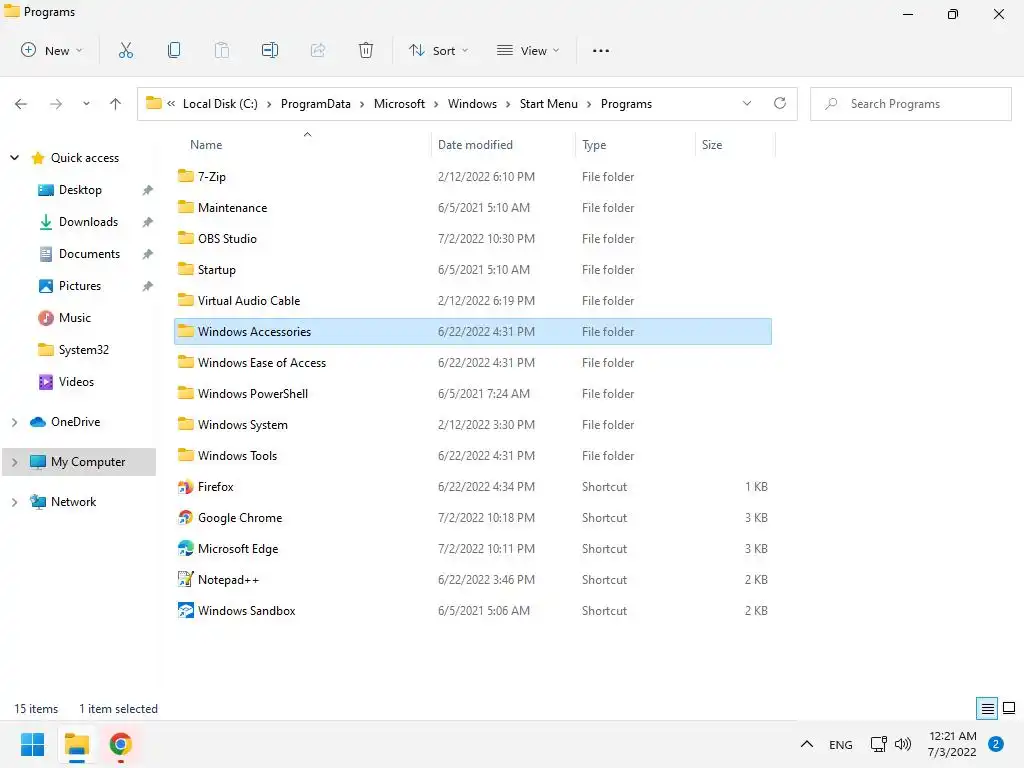The width and height of the screenshot is (1024, 768).
Task: Open the View dropdown menu
Action: coord(528,50)
